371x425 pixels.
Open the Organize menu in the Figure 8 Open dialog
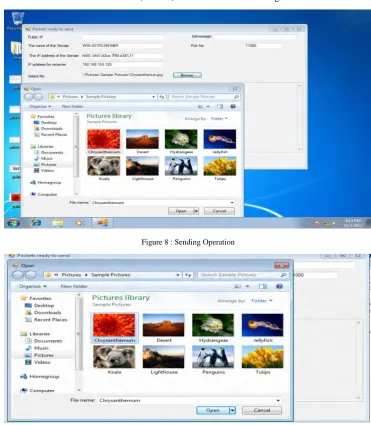(40, 106)
